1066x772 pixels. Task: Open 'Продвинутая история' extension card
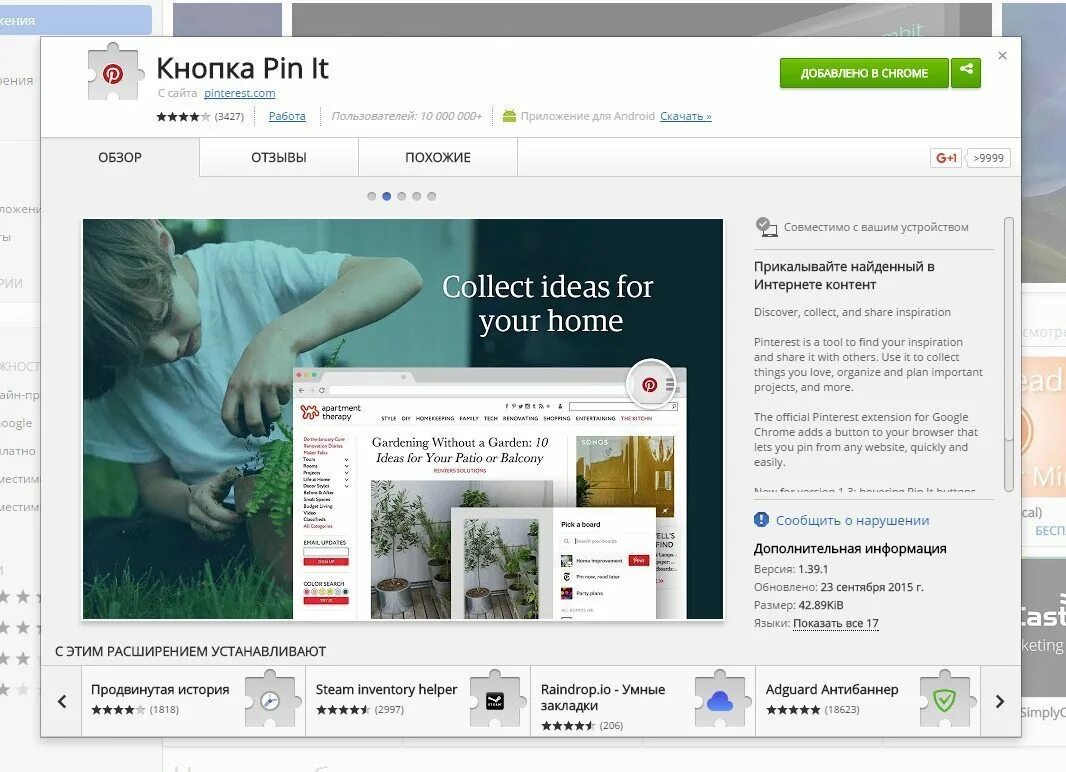click(x=193, y=701)
